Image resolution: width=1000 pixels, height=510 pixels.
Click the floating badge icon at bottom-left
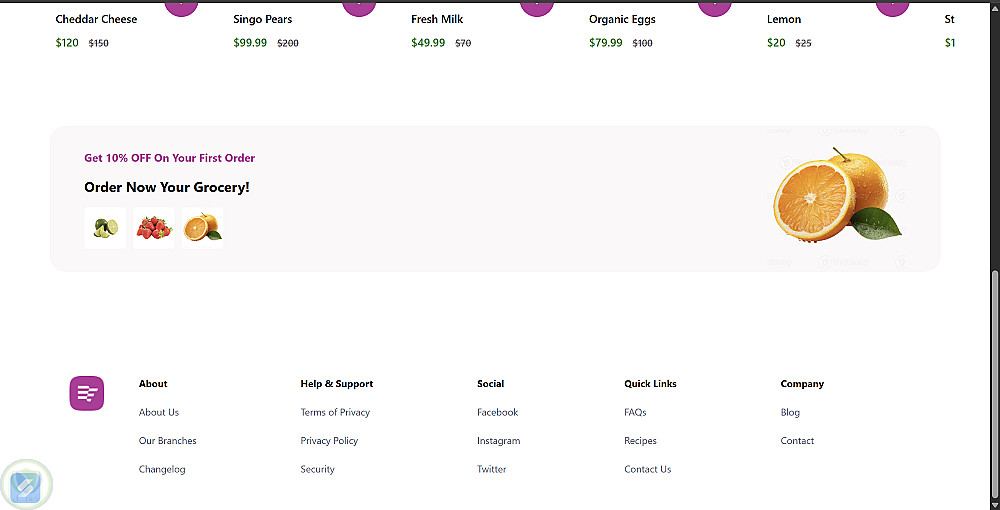point(26,486)
